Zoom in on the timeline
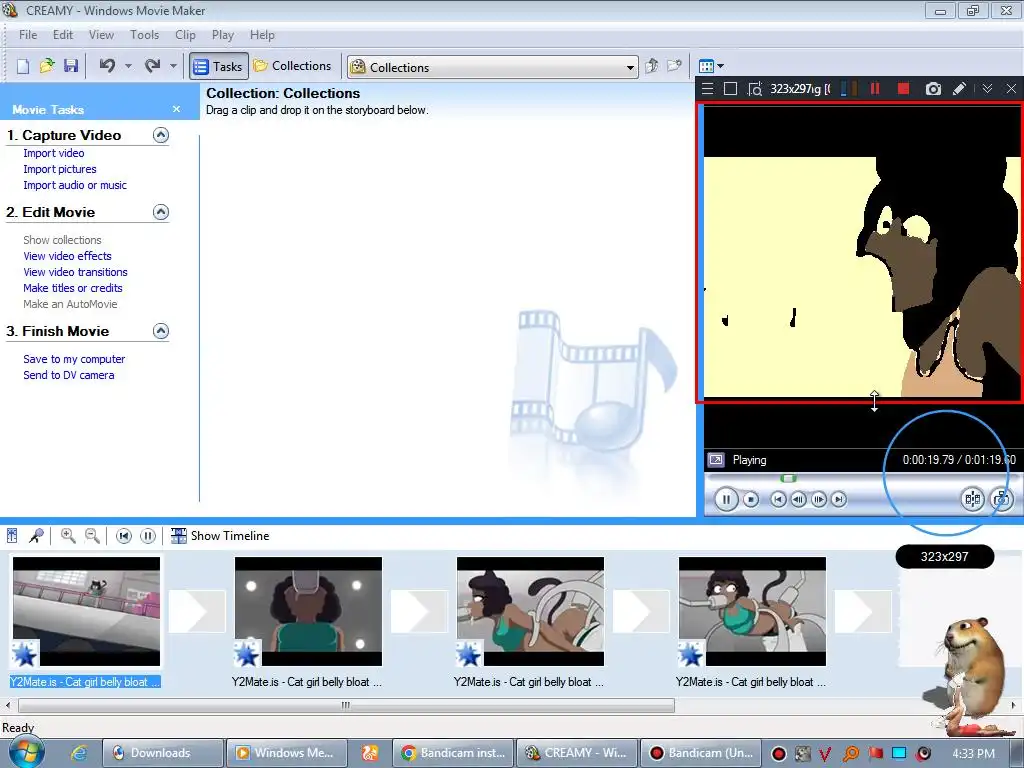Screen dimensions: 1024x768 67,536
